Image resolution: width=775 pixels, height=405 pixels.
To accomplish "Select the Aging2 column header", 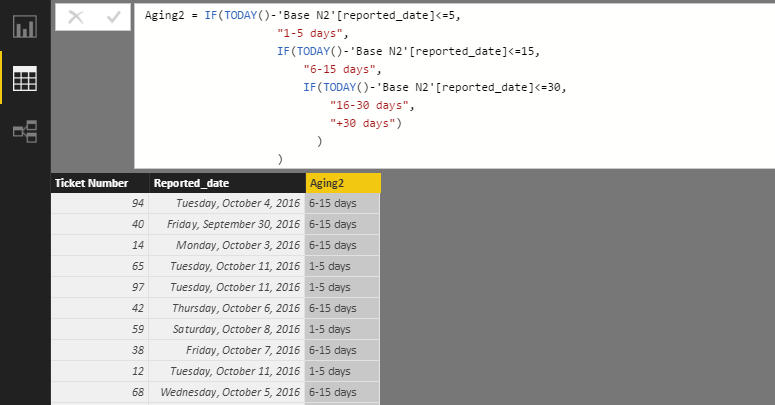I will click(344, 183).
